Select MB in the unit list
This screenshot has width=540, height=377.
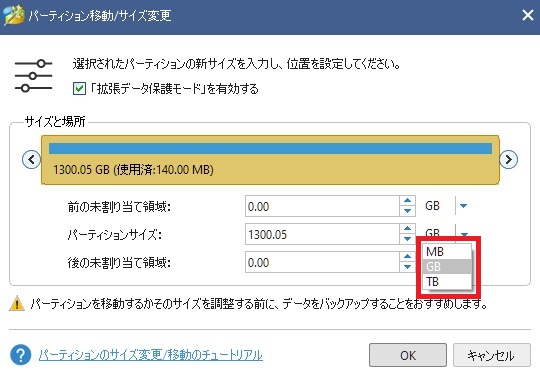447,252
